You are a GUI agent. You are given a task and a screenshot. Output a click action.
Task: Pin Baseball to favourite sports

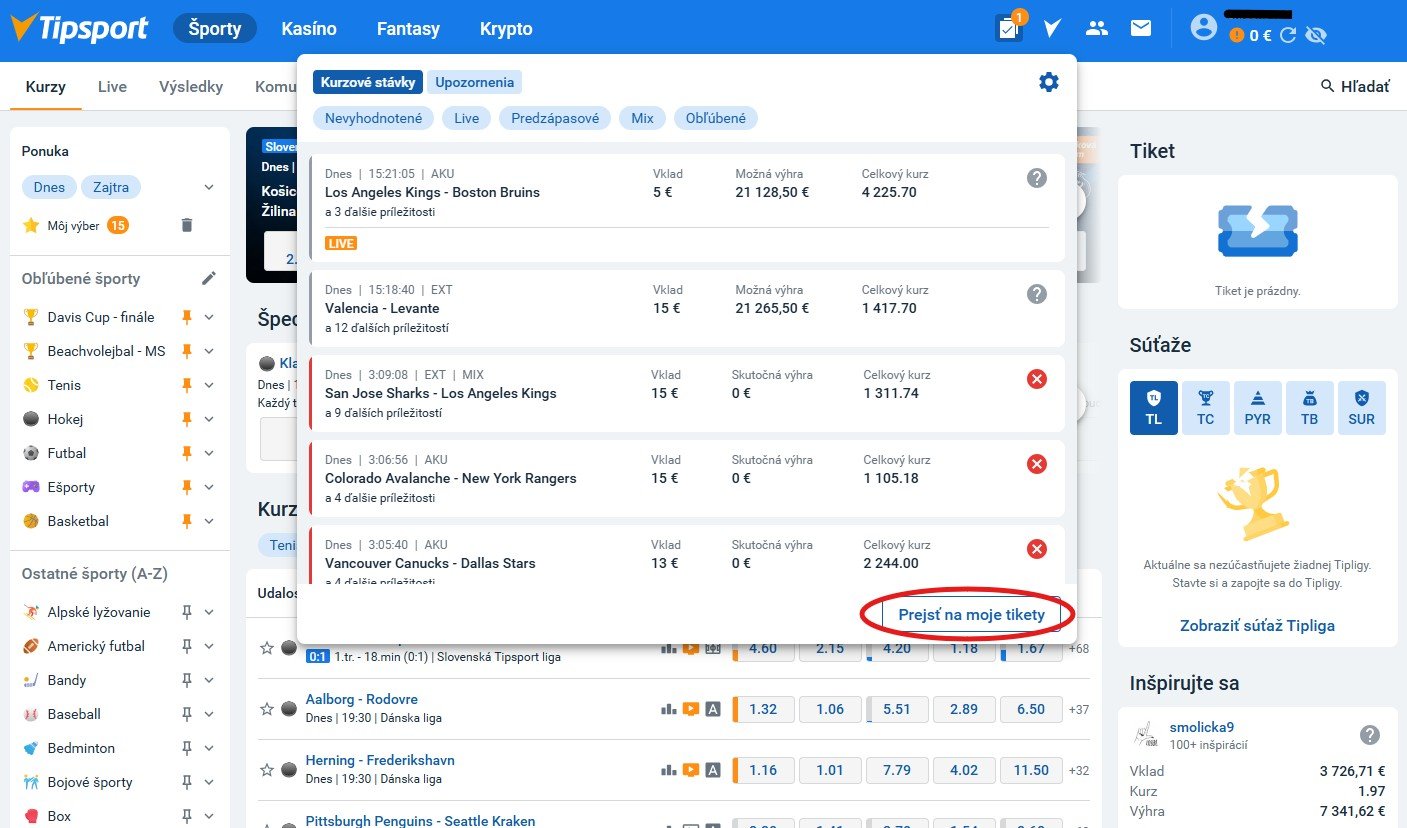pyautogui.click(x=186, y=714)
